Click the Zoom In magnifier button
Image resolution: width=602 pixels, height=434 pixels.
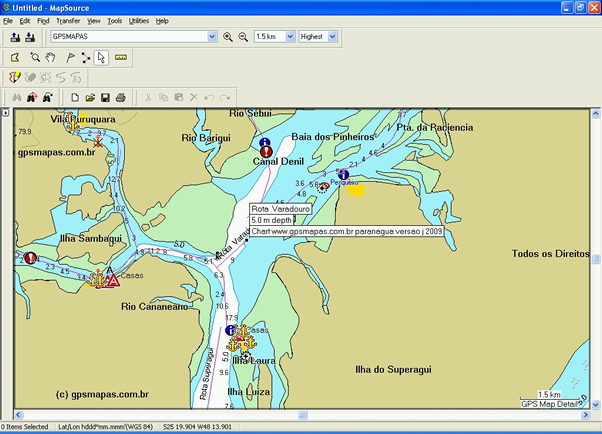coord(228,37)
